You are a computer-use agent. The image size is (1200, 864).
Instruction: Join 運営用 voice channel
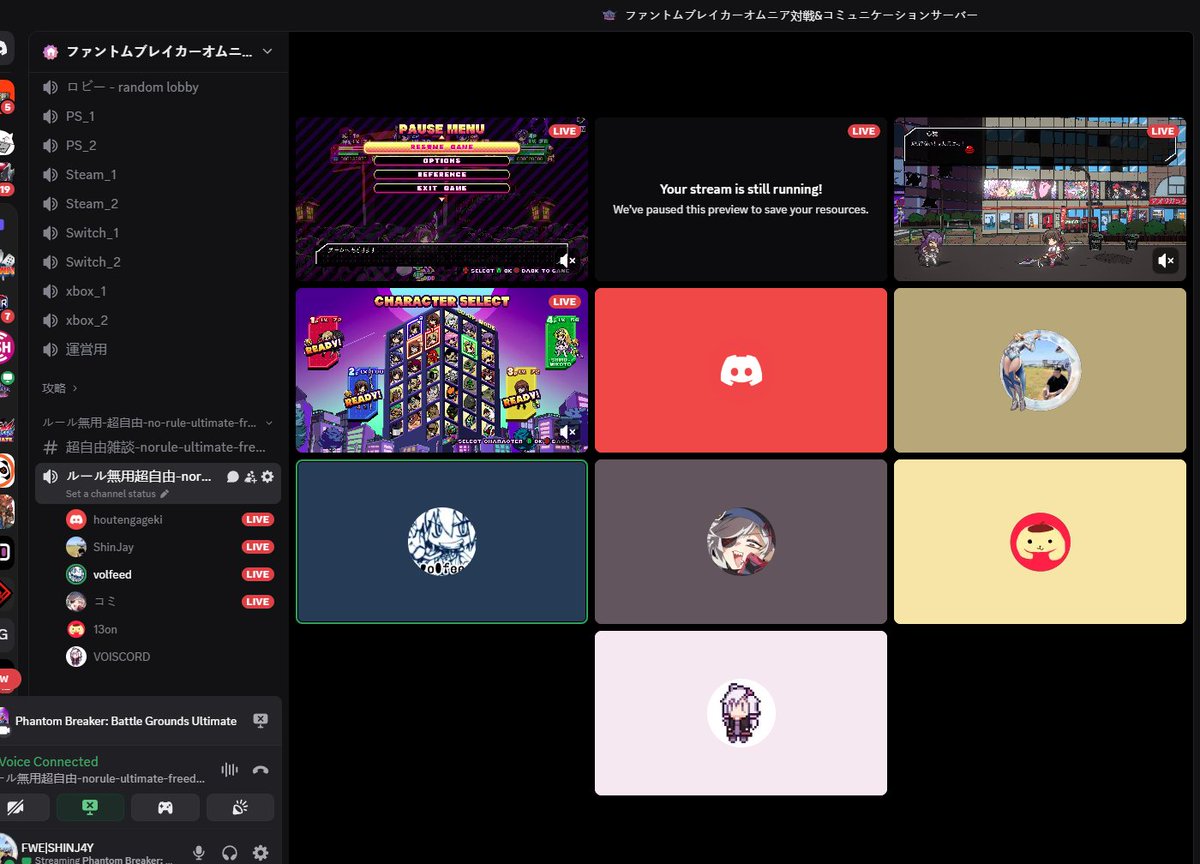[158, 349]
